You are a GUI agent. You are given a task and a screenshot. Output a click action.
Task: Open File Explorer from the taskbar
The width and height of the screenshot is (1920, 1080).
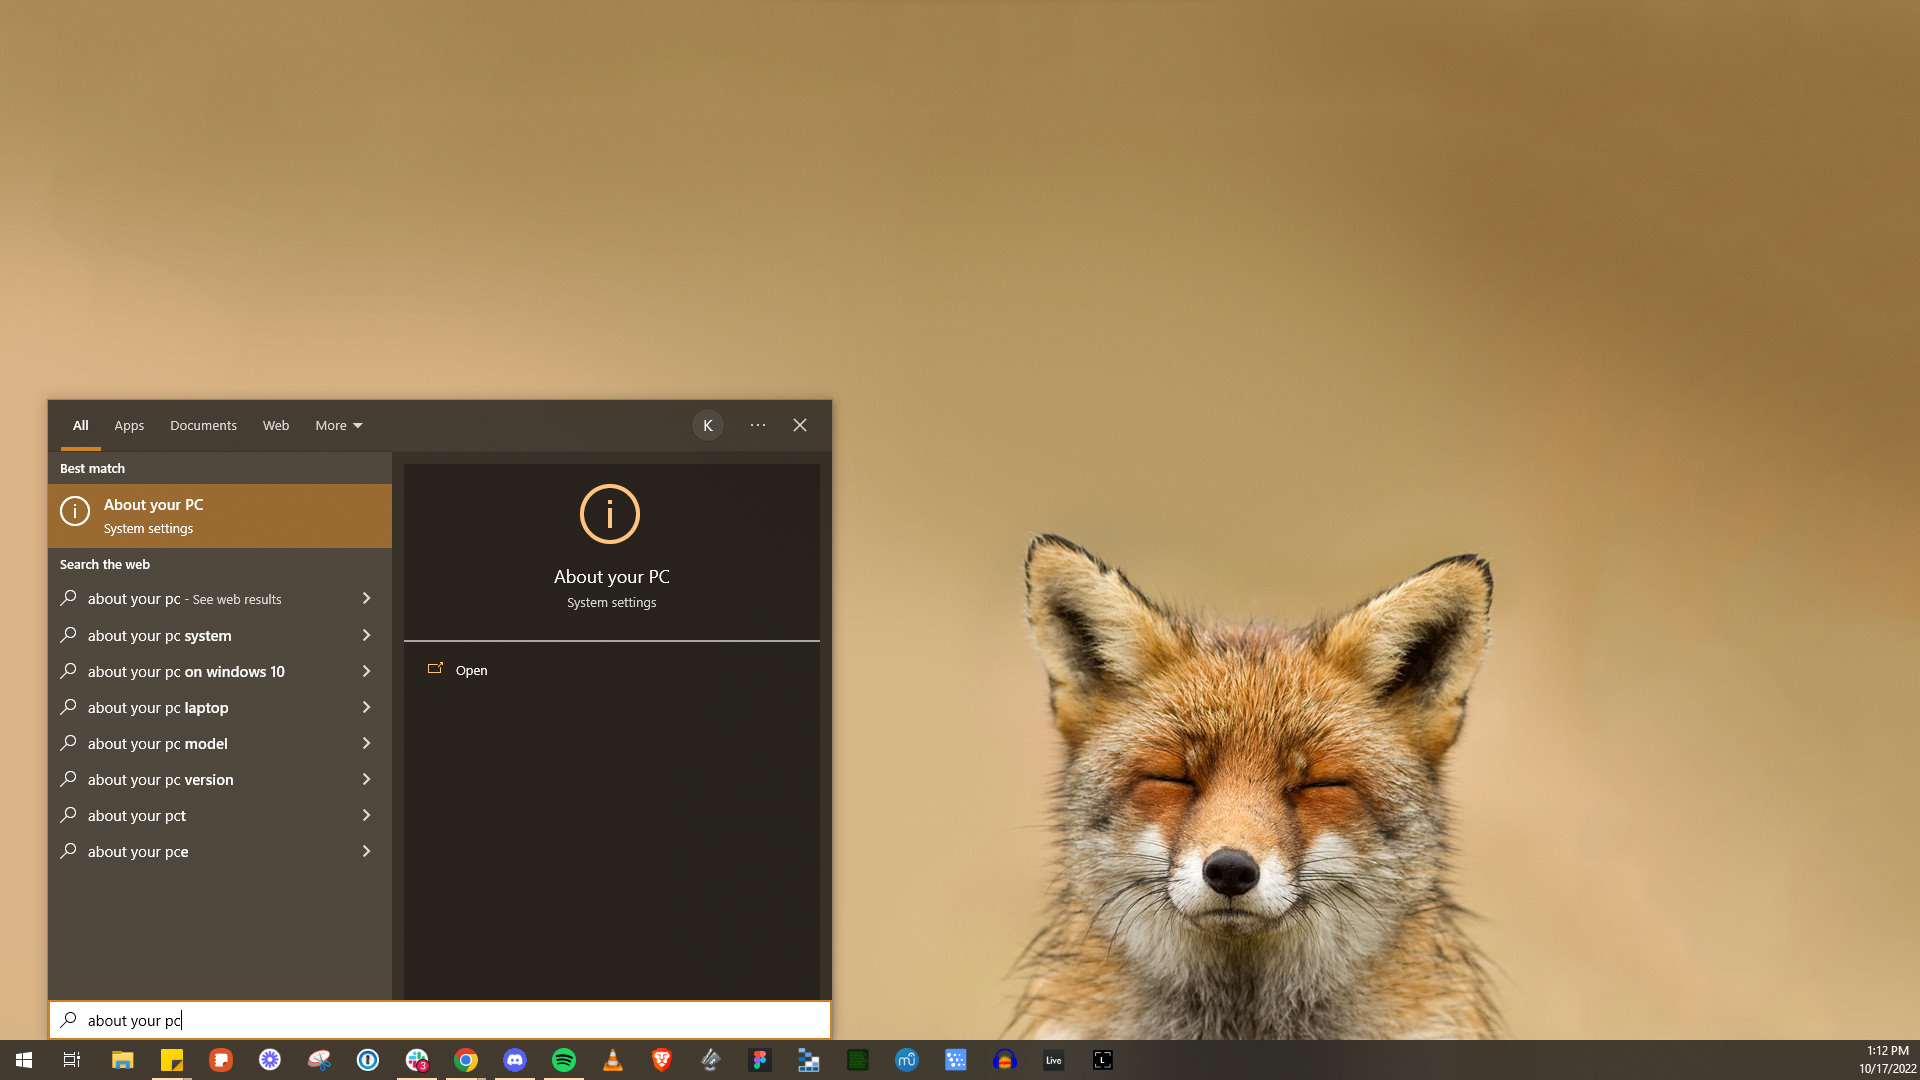123,1060
